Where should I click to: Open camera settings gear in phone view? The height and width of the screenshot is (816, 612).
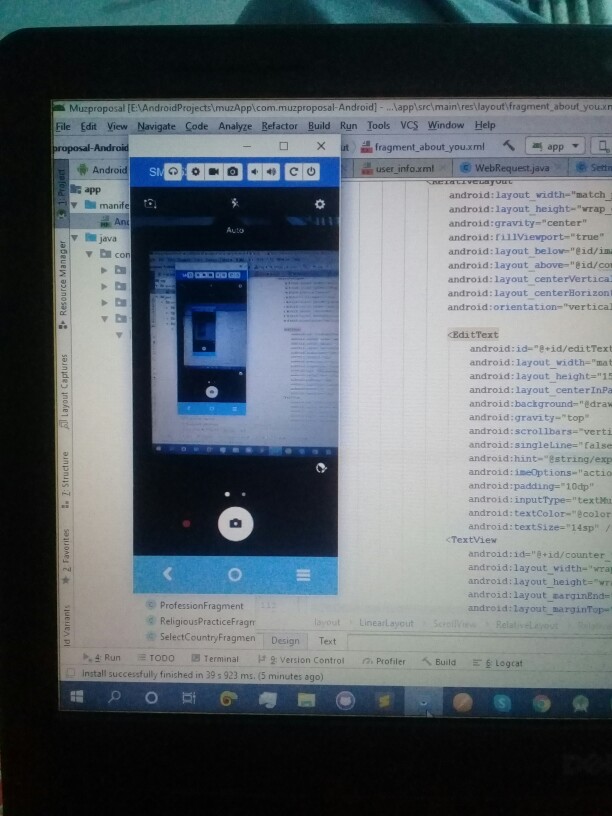(320, 204)
